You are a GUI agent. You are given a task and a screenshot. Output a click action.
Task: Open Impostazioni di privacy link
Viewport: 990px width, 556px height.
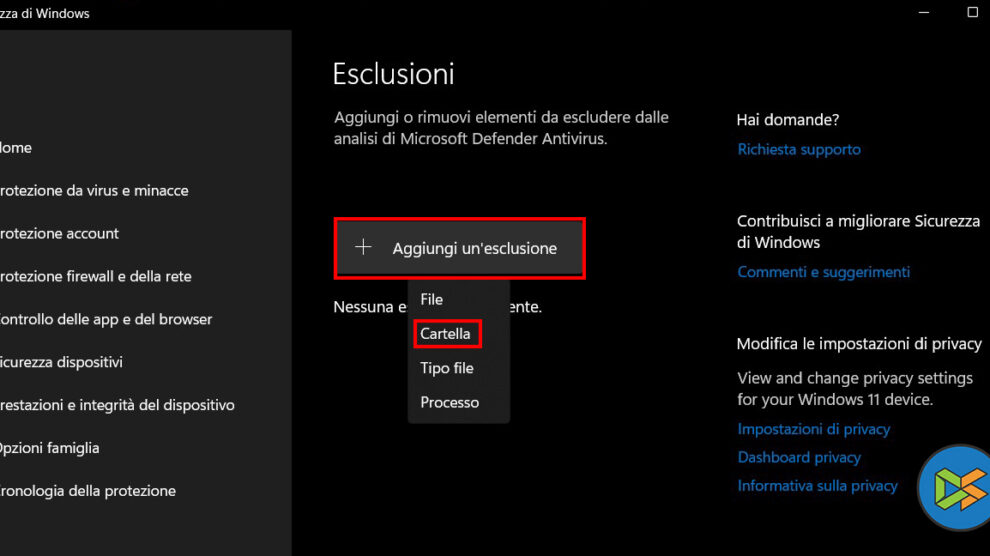pyautogui.click(x=814, y=429)
